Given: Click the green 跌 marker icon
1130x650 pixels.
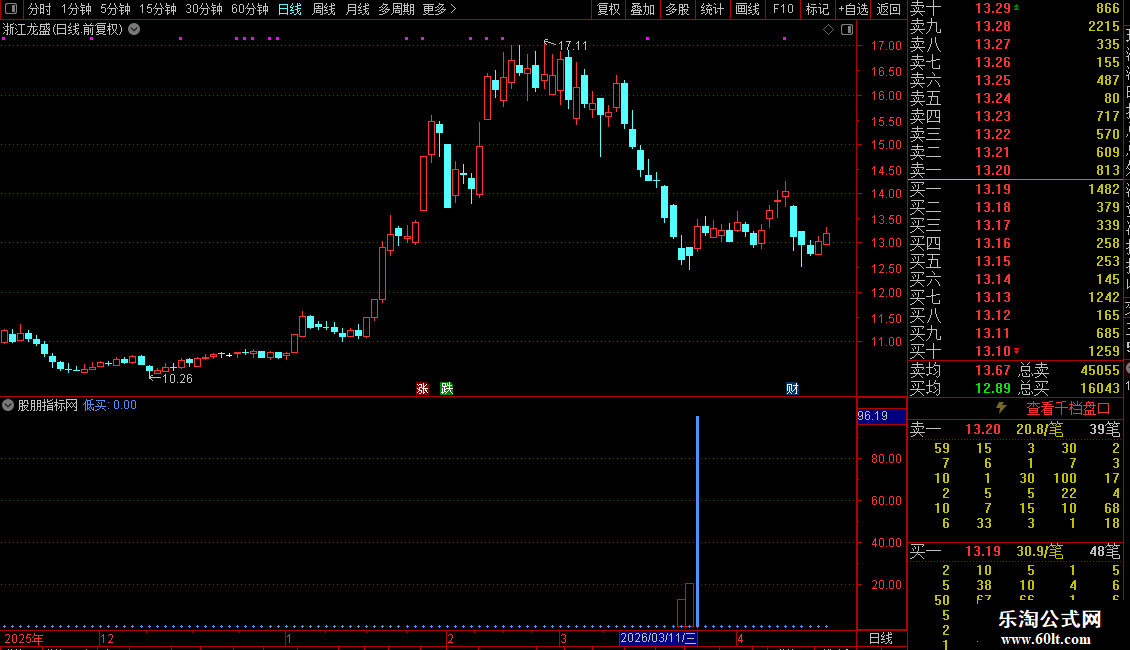Looking at the screenshot, I should pyautogui.click(x=447, y=388).
